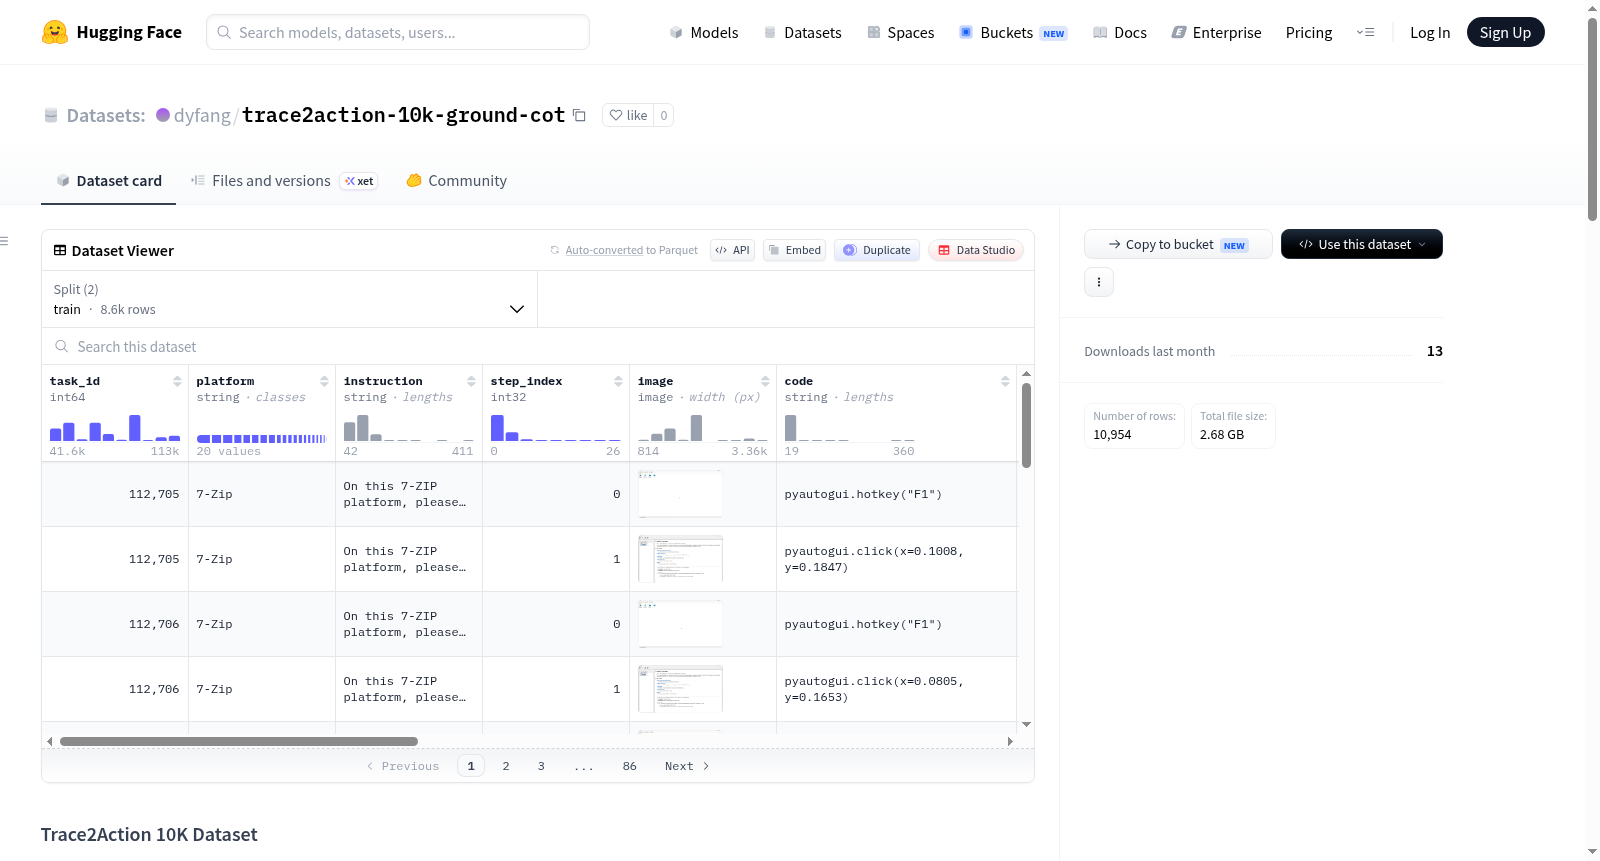
Task: Expand the Use this dataset dropdown
Action: click(x=1362, y=244)
